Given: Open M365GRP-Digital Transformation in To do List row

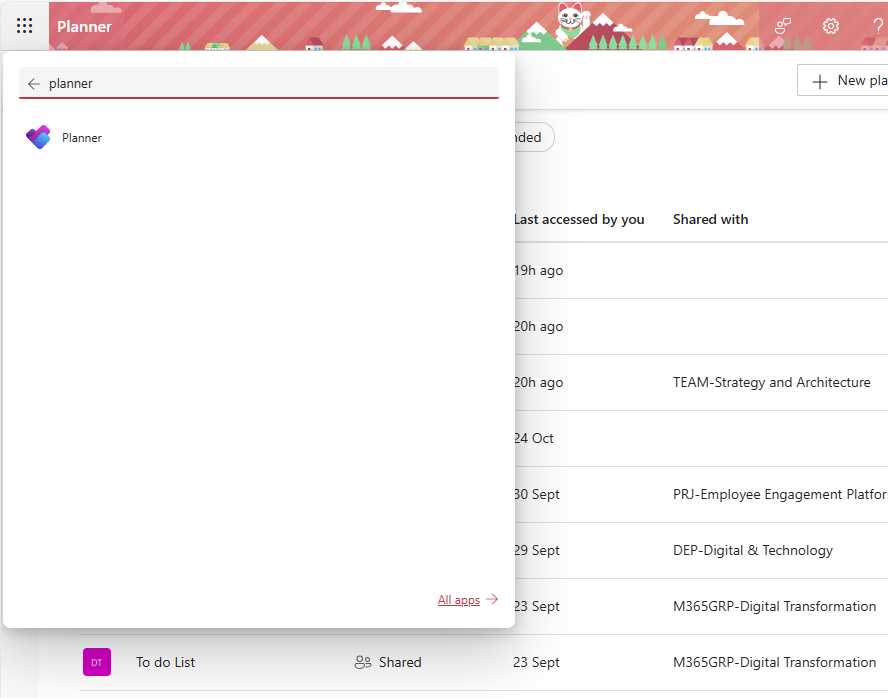Looking at the screenshot, I should click(x=774, y=662).
